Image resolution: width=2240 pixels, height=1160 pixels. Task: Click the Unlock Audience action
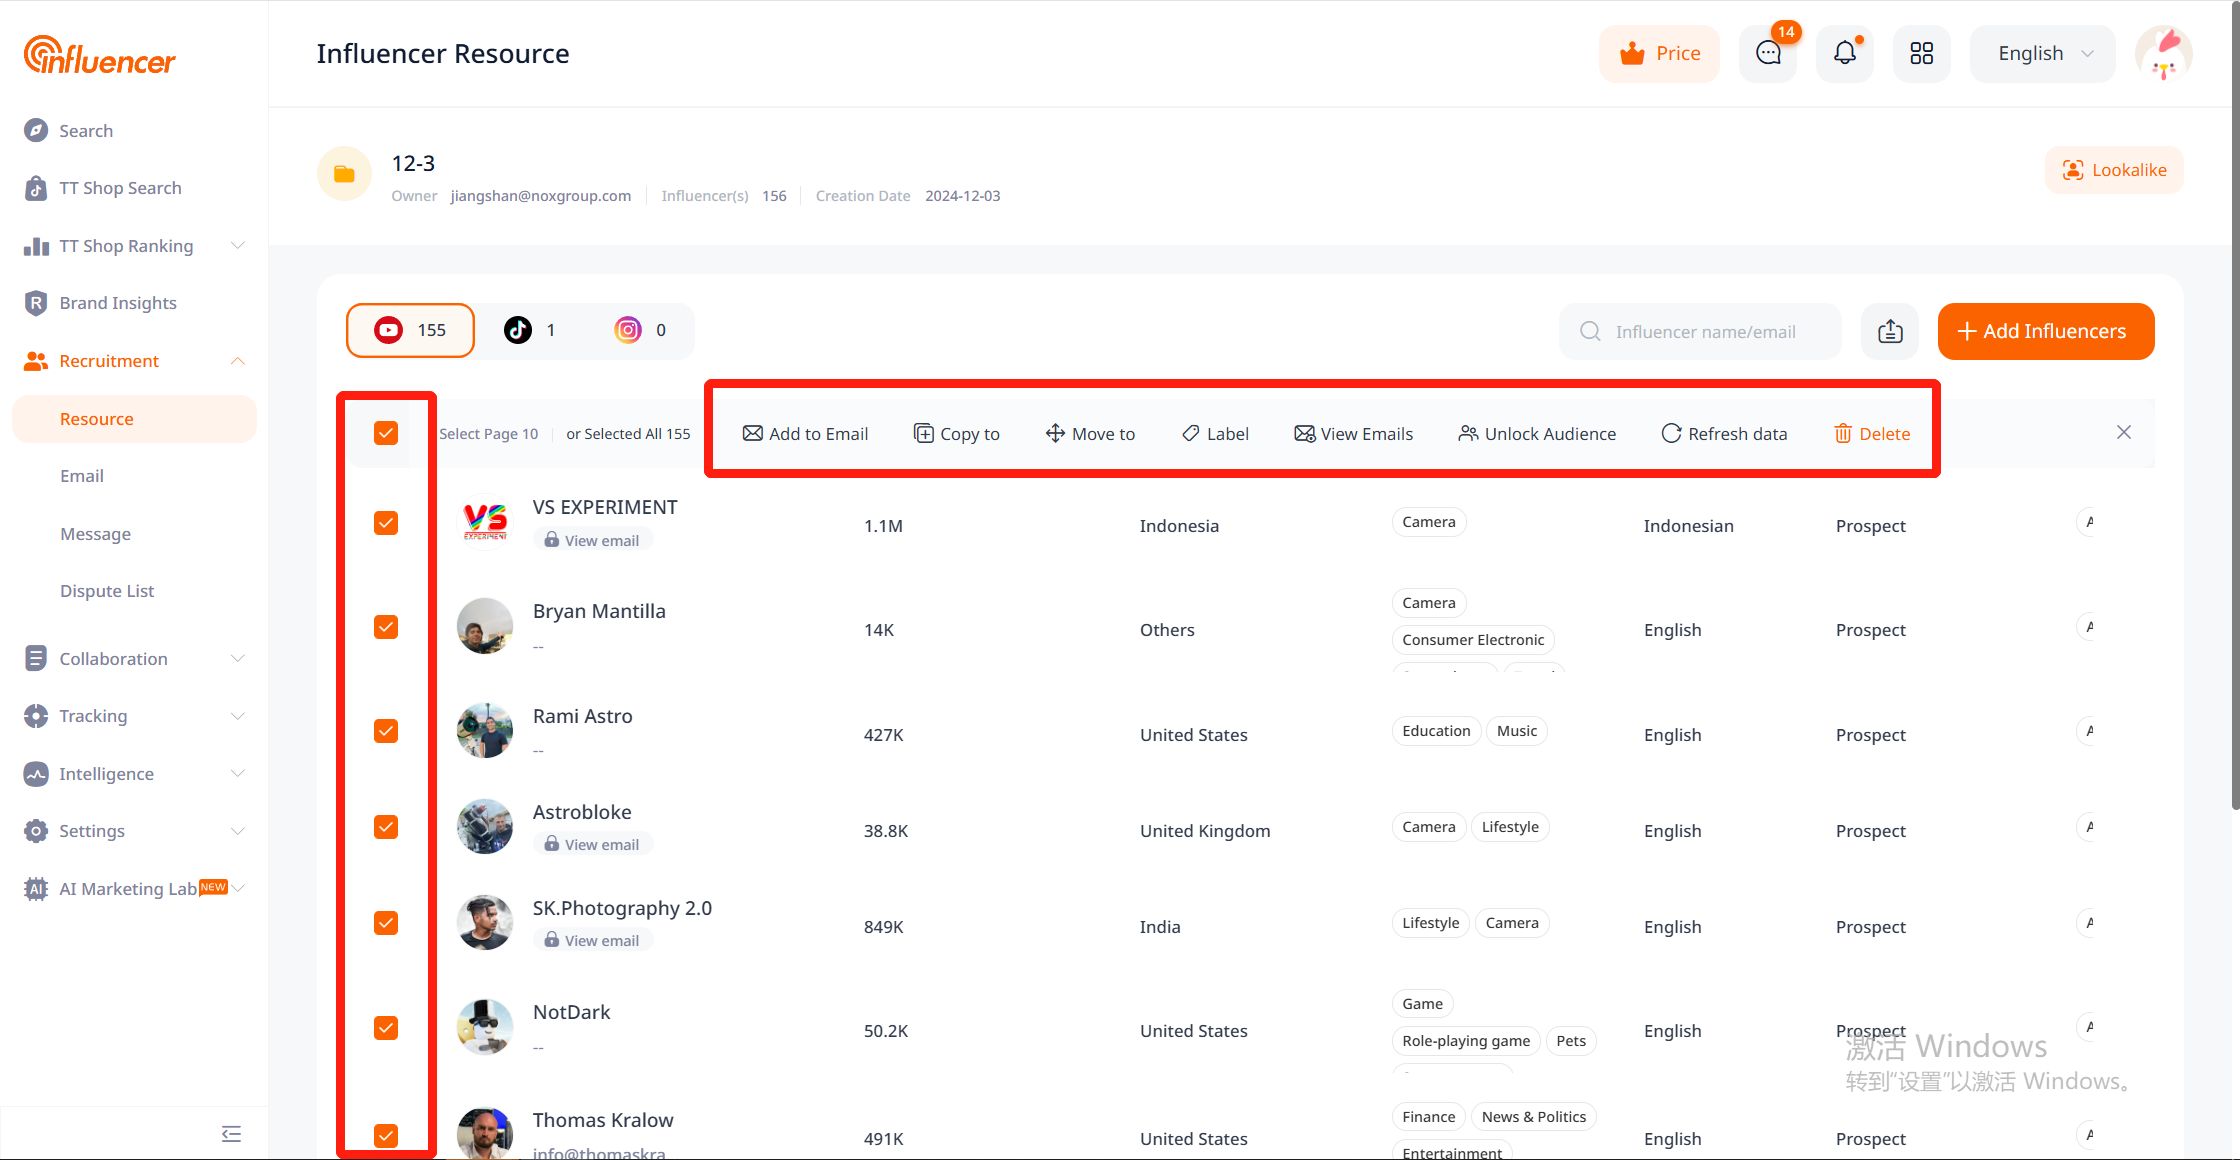(x=1537, y=433)
